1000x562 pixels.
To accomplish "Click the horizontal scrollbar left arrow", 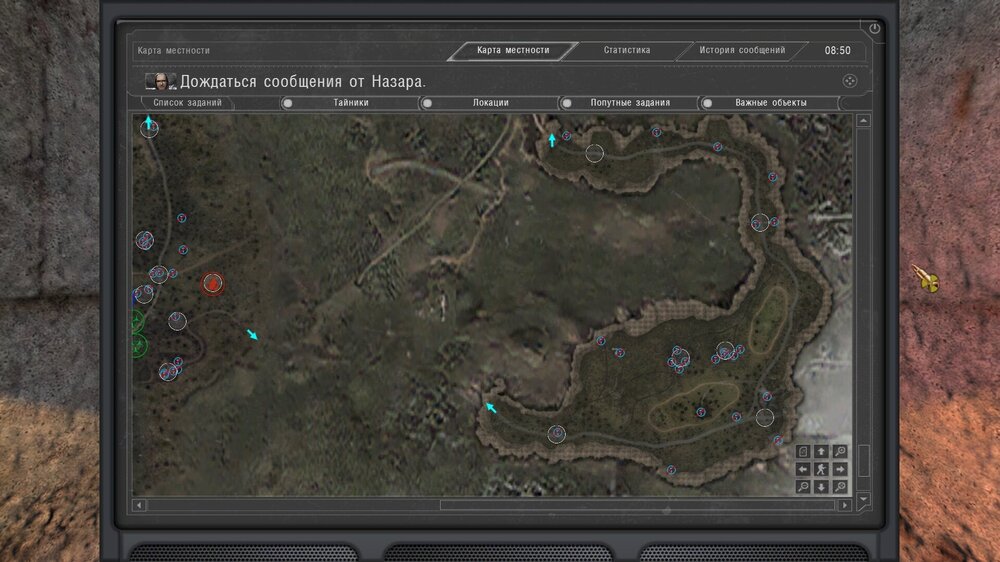I will coord(140,505).
